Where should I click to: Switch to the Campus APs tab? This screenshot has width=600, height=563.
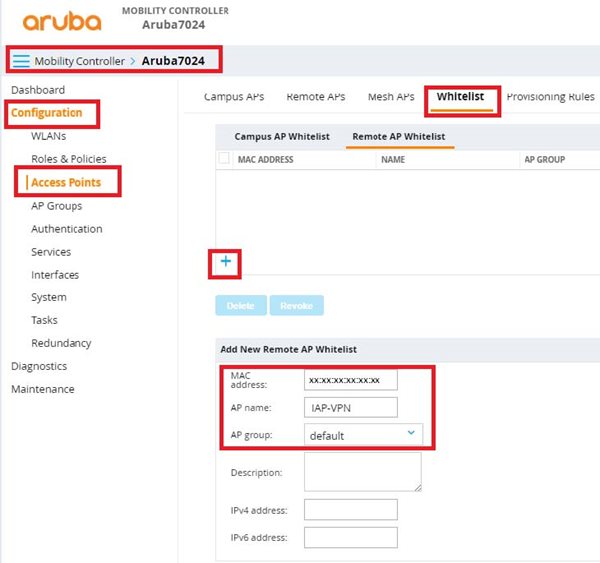(234, 97)
